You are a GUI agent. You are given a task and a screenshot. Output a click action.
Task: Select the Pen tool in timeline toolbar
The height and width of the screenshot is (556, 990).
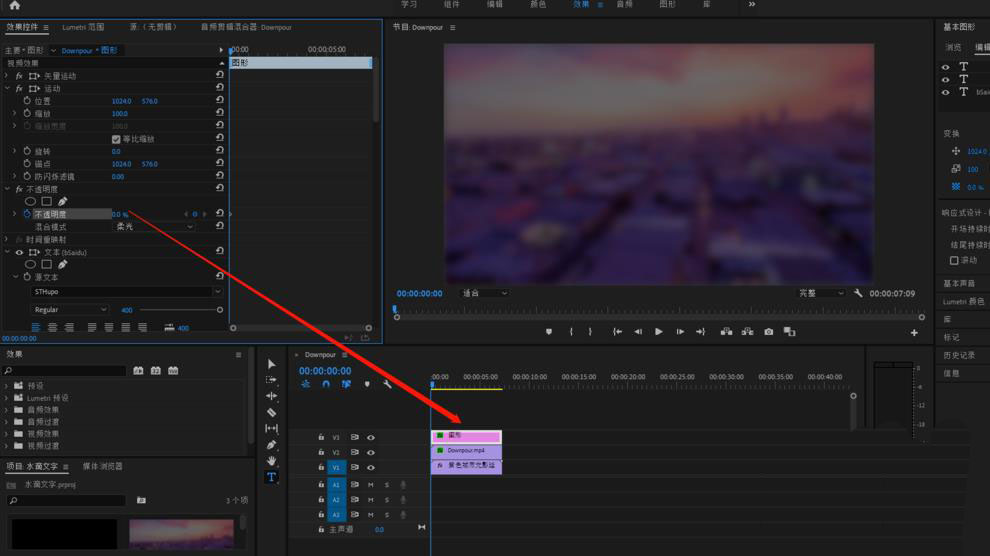[271, 445]
